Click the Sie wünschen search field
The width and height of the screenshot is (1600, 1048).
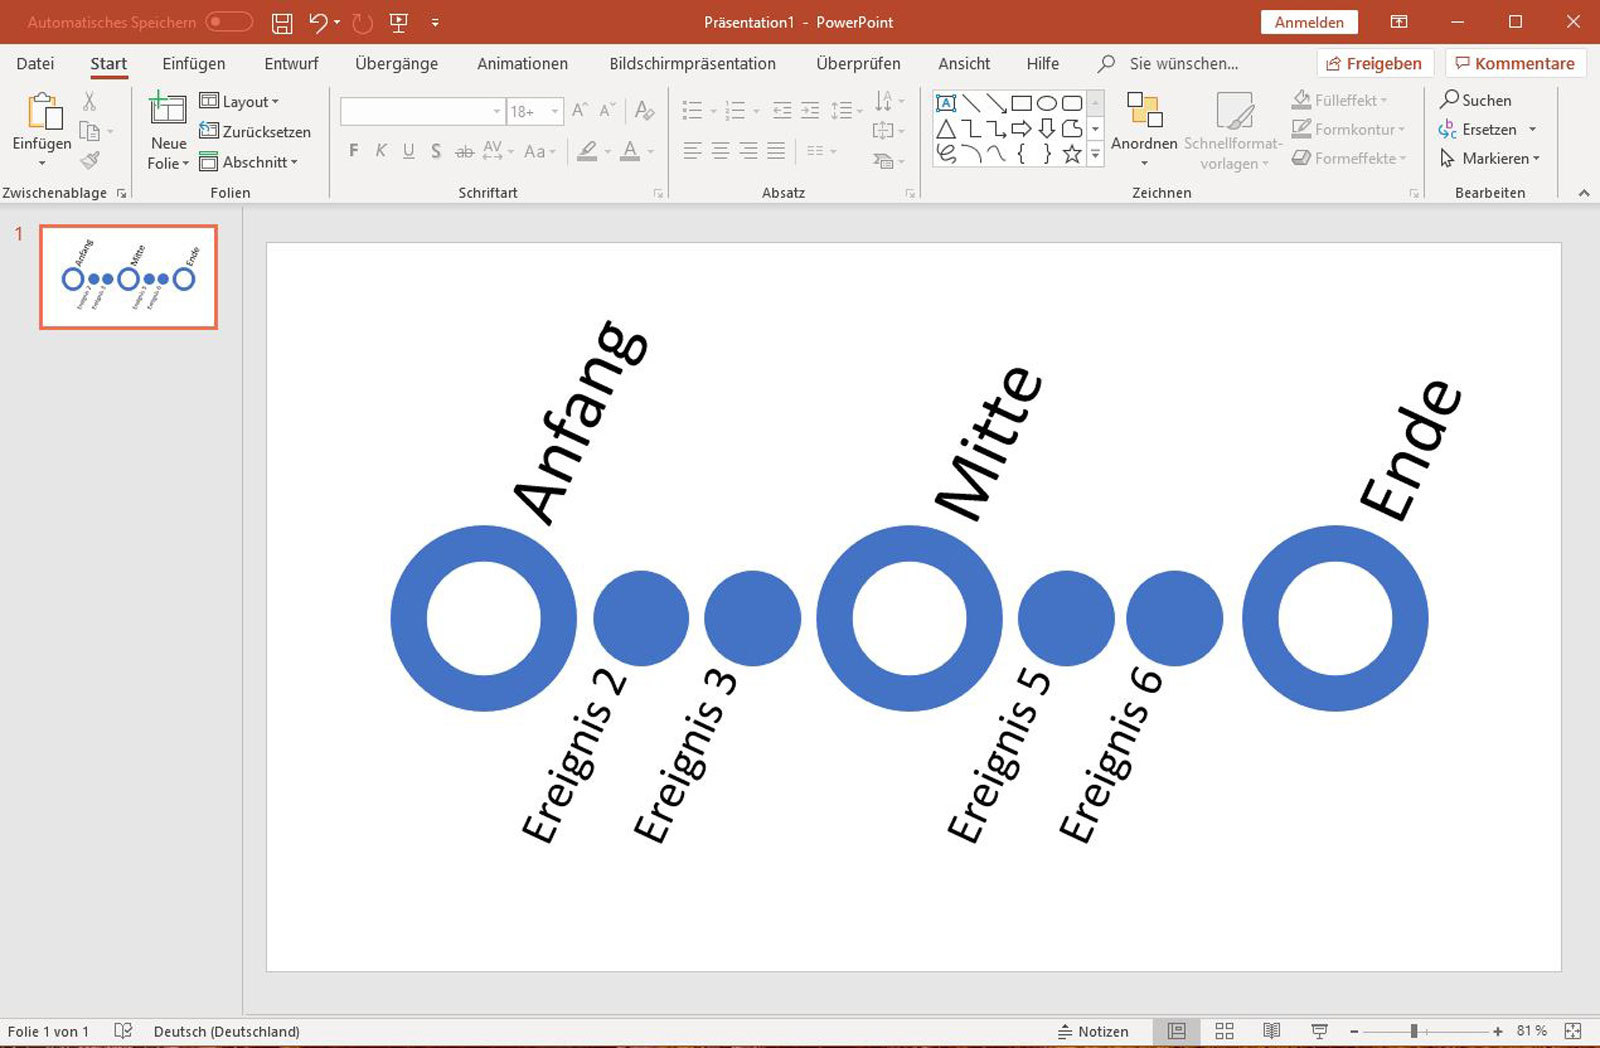(x=1183, y=63)
